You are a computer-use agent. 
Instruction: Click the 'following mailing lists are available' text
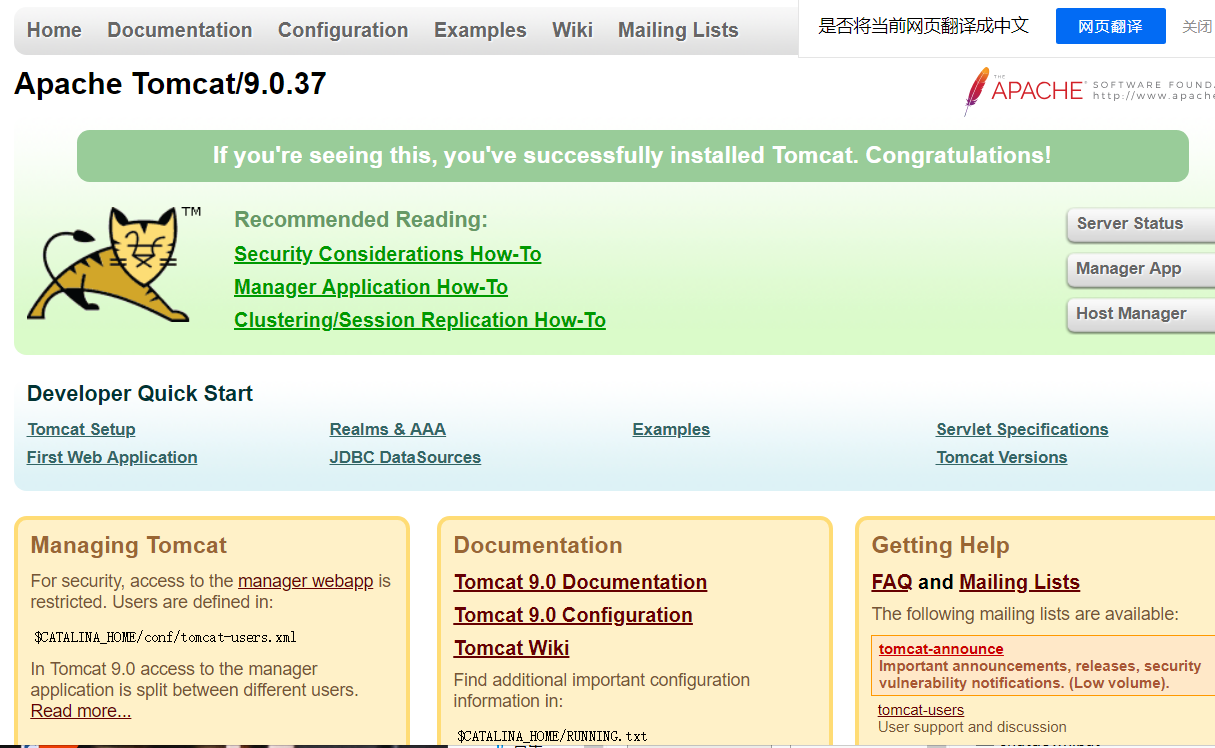[1025, 614]
